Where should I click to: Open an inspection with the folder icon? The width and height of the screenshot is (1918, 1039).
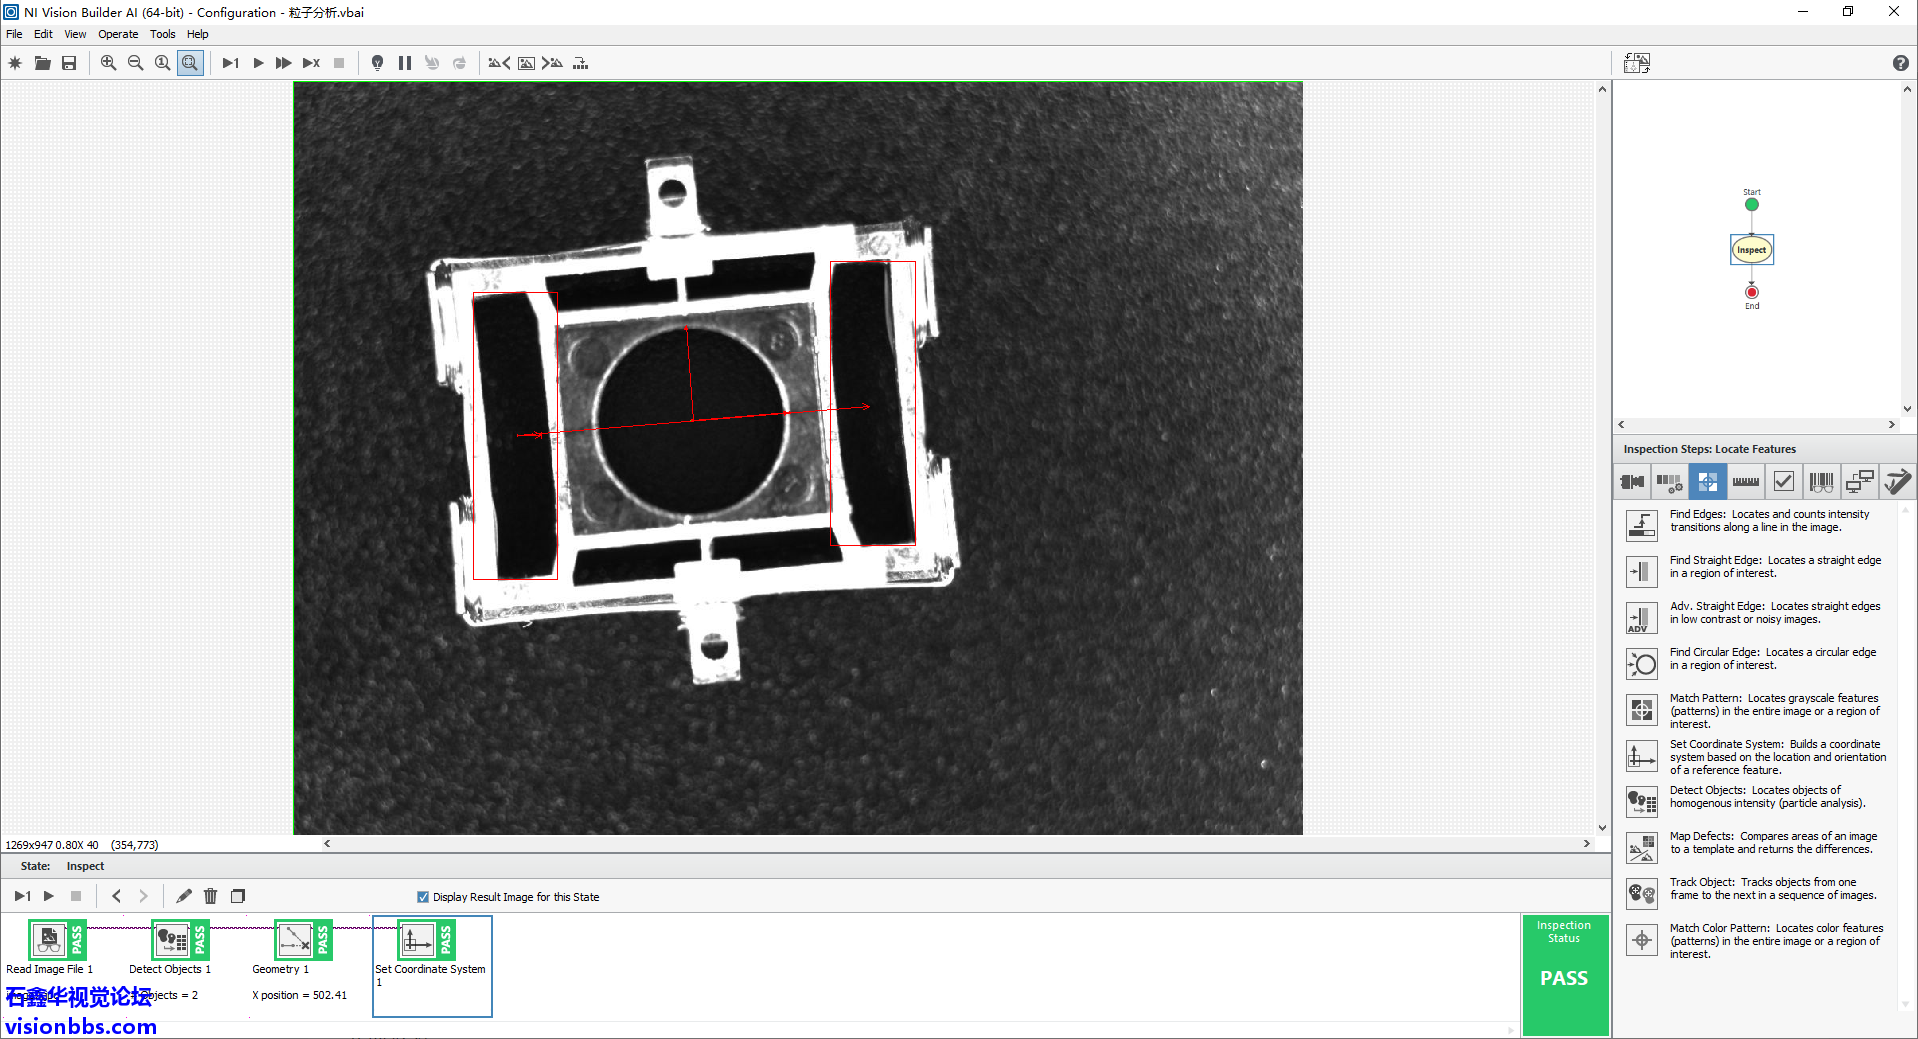tap(42, 63)
